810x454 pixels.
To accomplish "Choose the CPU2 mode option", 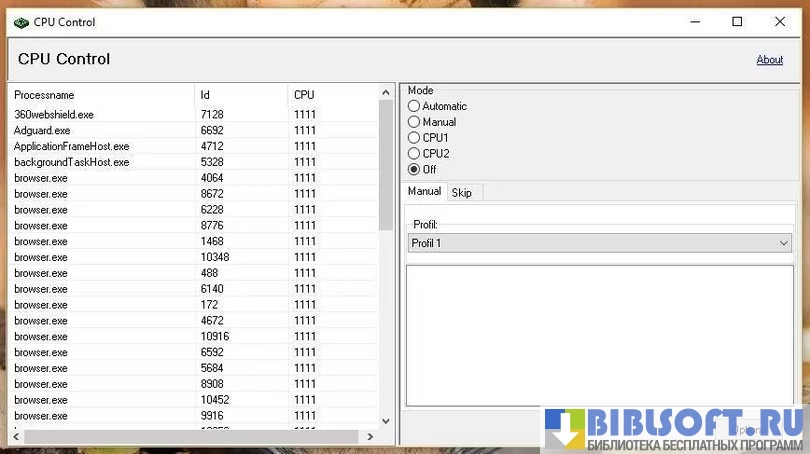I will point(414,154).
